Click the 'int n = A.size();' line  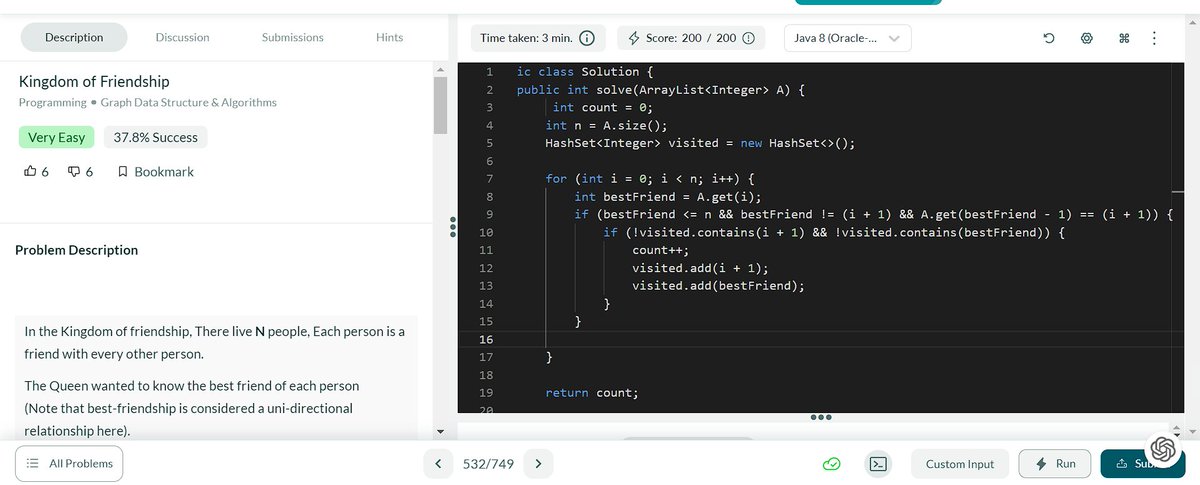tap(606, 125)
